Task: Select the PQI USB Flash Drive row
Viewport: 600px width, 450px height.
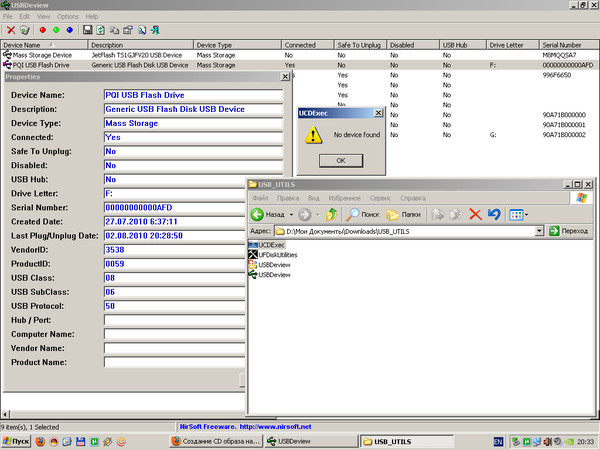Action: 300,65
